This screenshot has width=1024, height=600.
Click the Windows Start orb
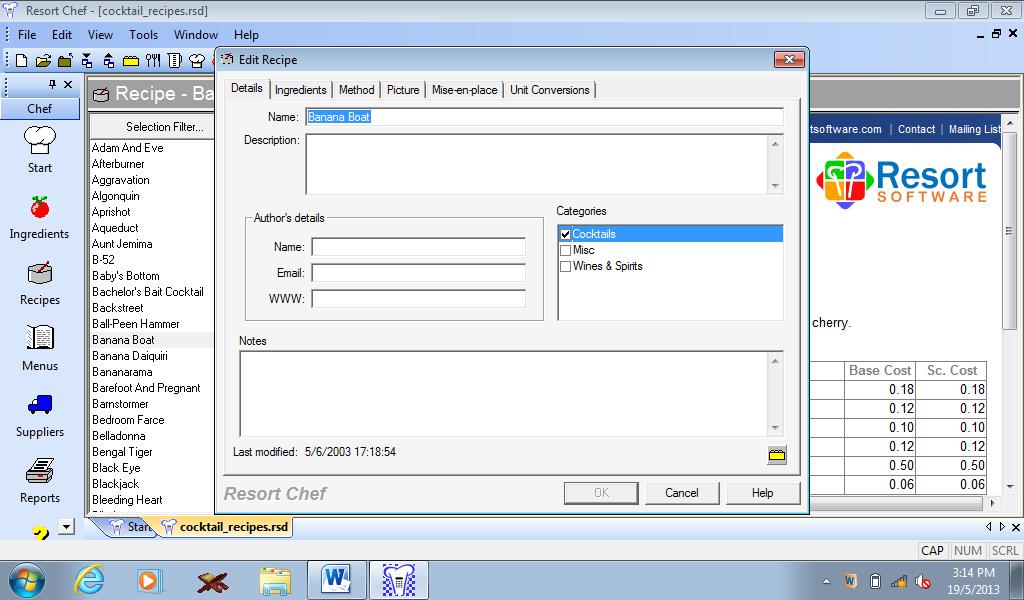[27, 580]
